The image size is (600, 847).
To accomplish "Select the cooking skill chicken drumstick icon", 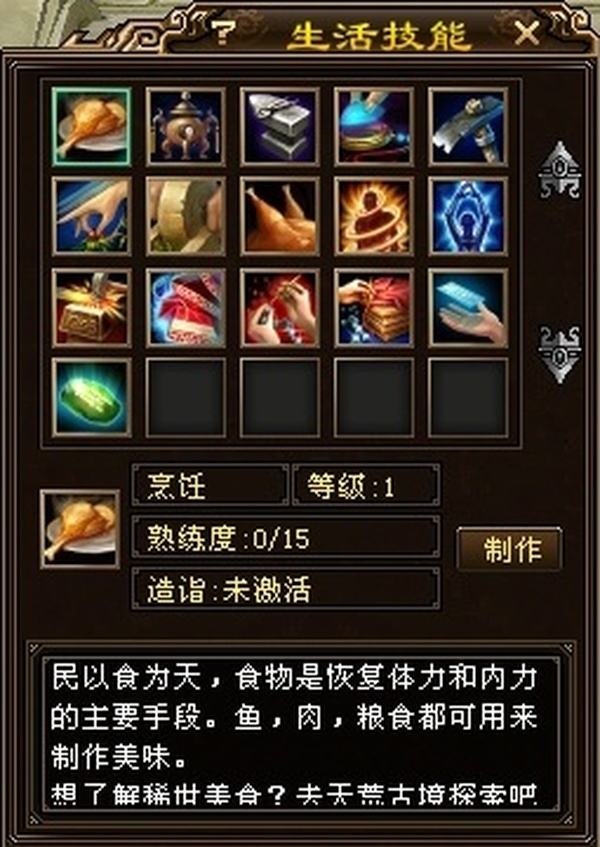I will (x=91, y=127).
